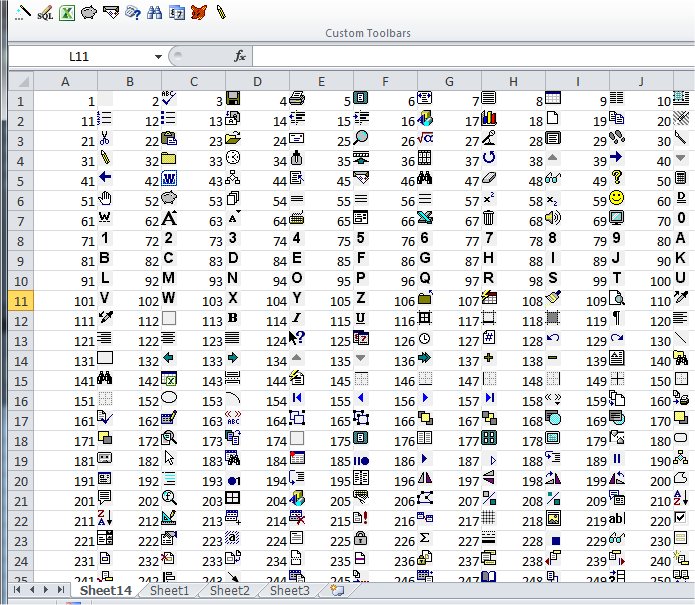Select the Sheet14 tab
Viewport: 695px width, 605px height.
[106, 590]
